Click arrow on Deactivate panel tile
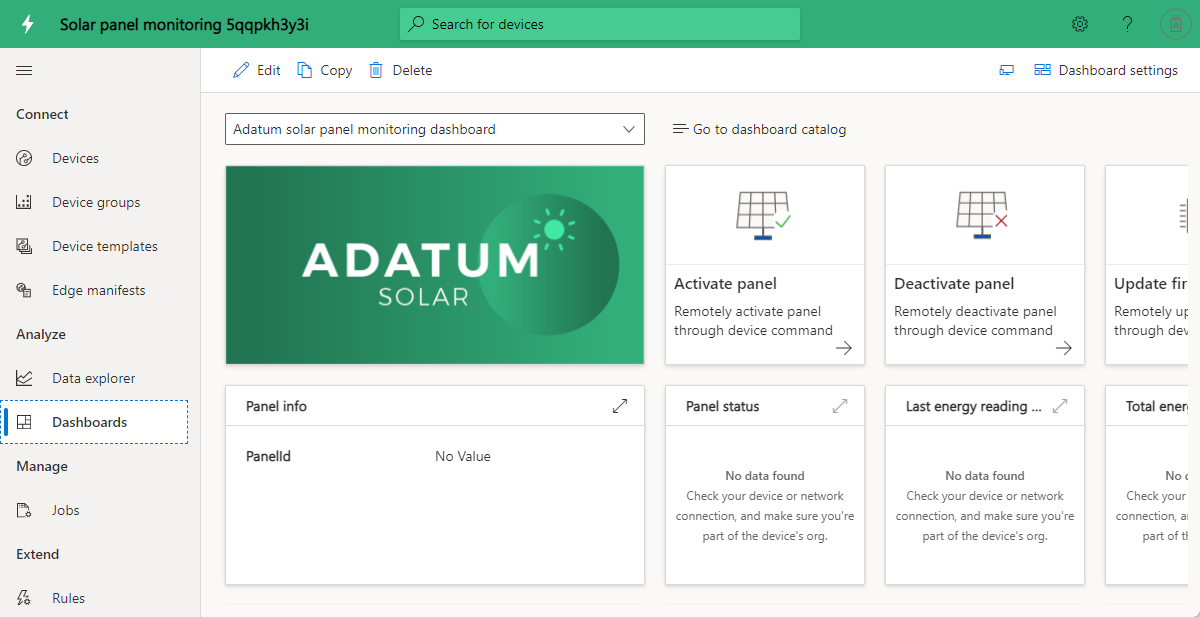This screenshot has height=617, width=1200. click(1064, 348)
